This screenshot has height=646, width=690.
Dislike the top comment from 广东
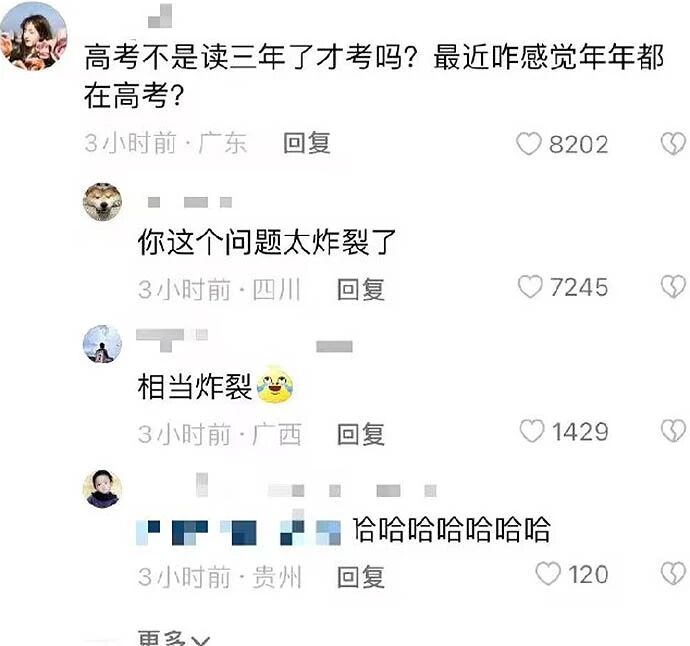pos(674,143)
